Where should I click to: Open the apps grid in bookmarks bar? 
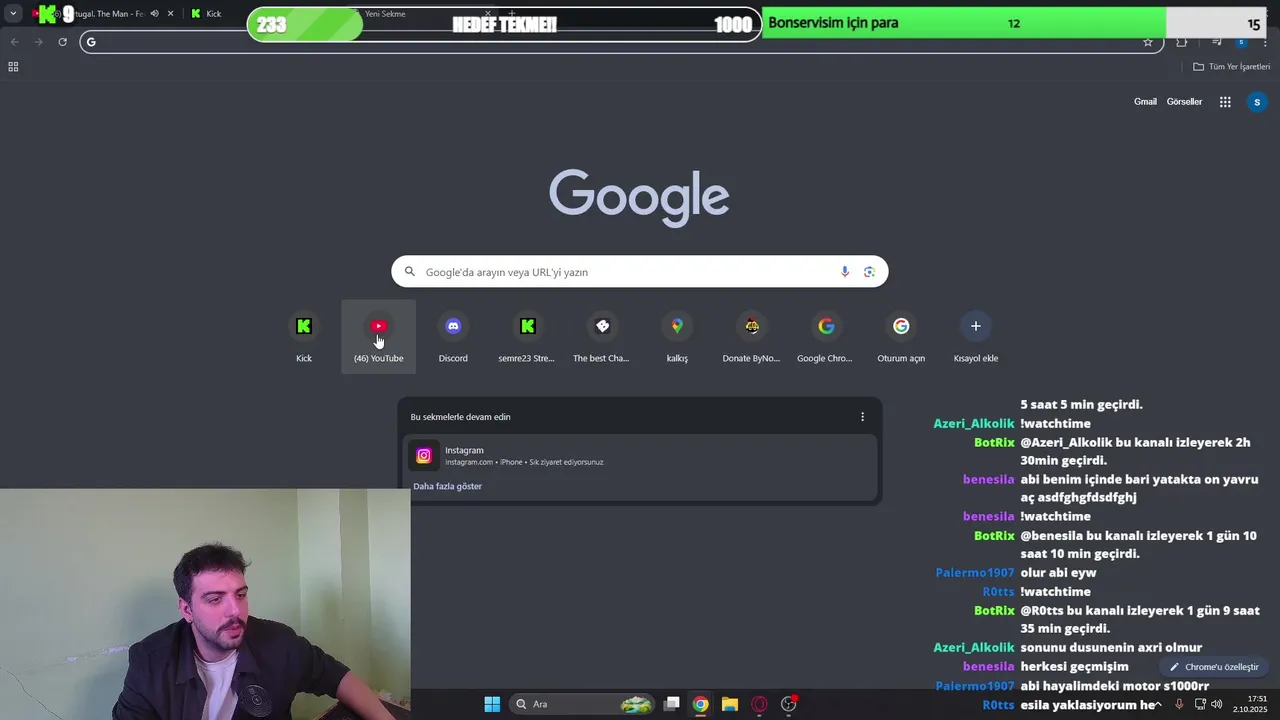click(13, 67)
